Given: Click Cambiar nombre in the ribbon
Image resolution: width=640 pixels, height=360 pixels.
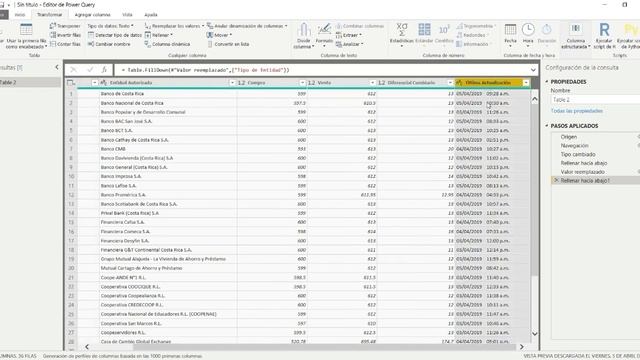Looking at the screenshot, I should [109, 44].
